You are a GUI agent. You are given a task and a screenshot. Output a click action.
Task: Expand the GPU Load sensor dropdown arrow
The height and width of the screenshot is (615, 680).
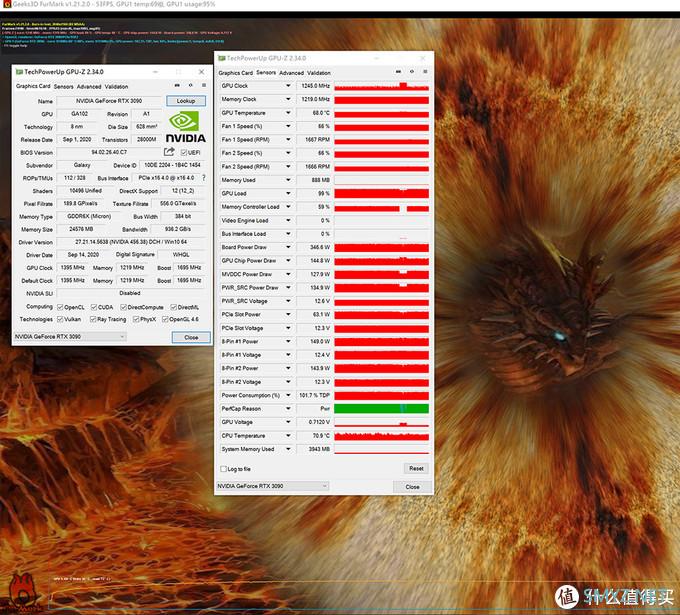click(288, 193)
